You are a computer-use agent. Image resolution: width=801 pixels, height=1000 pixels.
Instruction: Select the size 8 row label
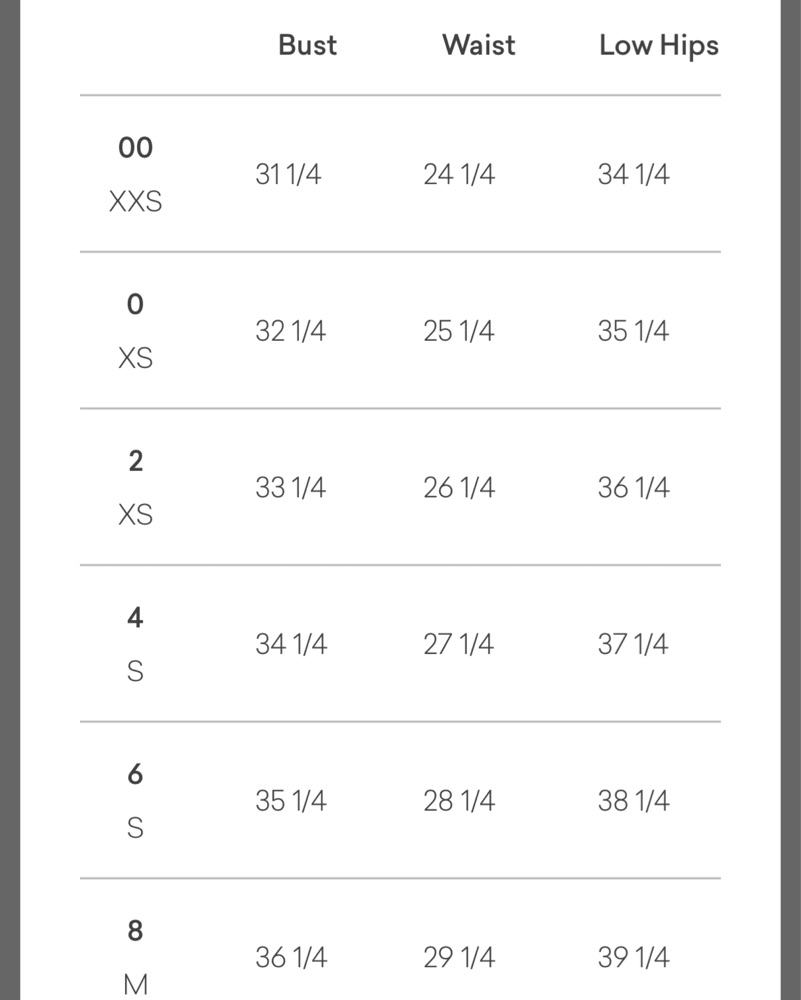click(x=135, y=931)
